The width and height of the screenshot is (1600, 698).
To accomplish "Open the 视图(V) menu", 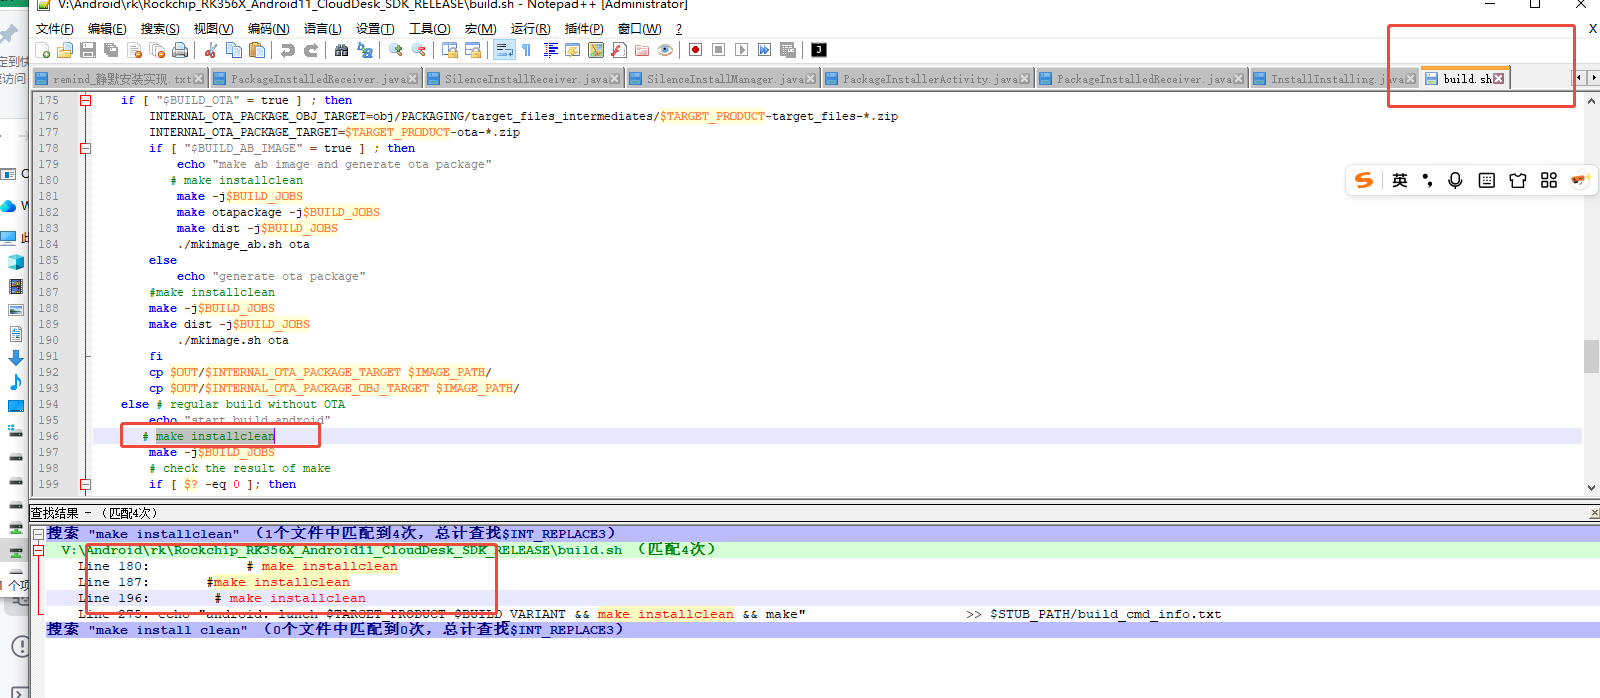I will [213, 29].
